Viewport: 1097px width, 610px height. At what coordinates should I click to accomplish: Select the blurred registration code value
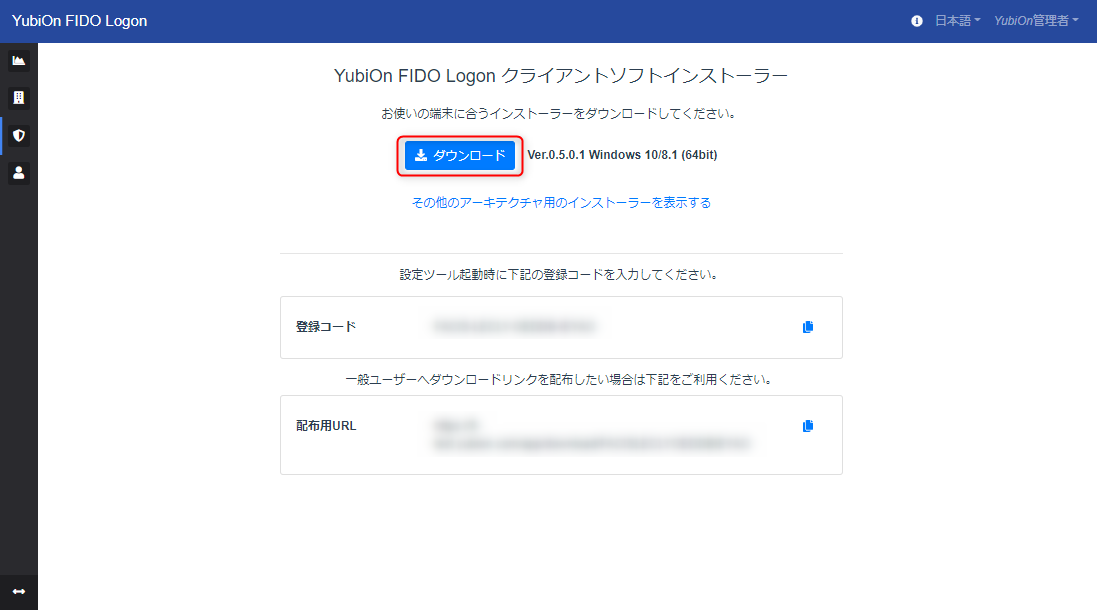pyautogui.click(x=514, y=327)
